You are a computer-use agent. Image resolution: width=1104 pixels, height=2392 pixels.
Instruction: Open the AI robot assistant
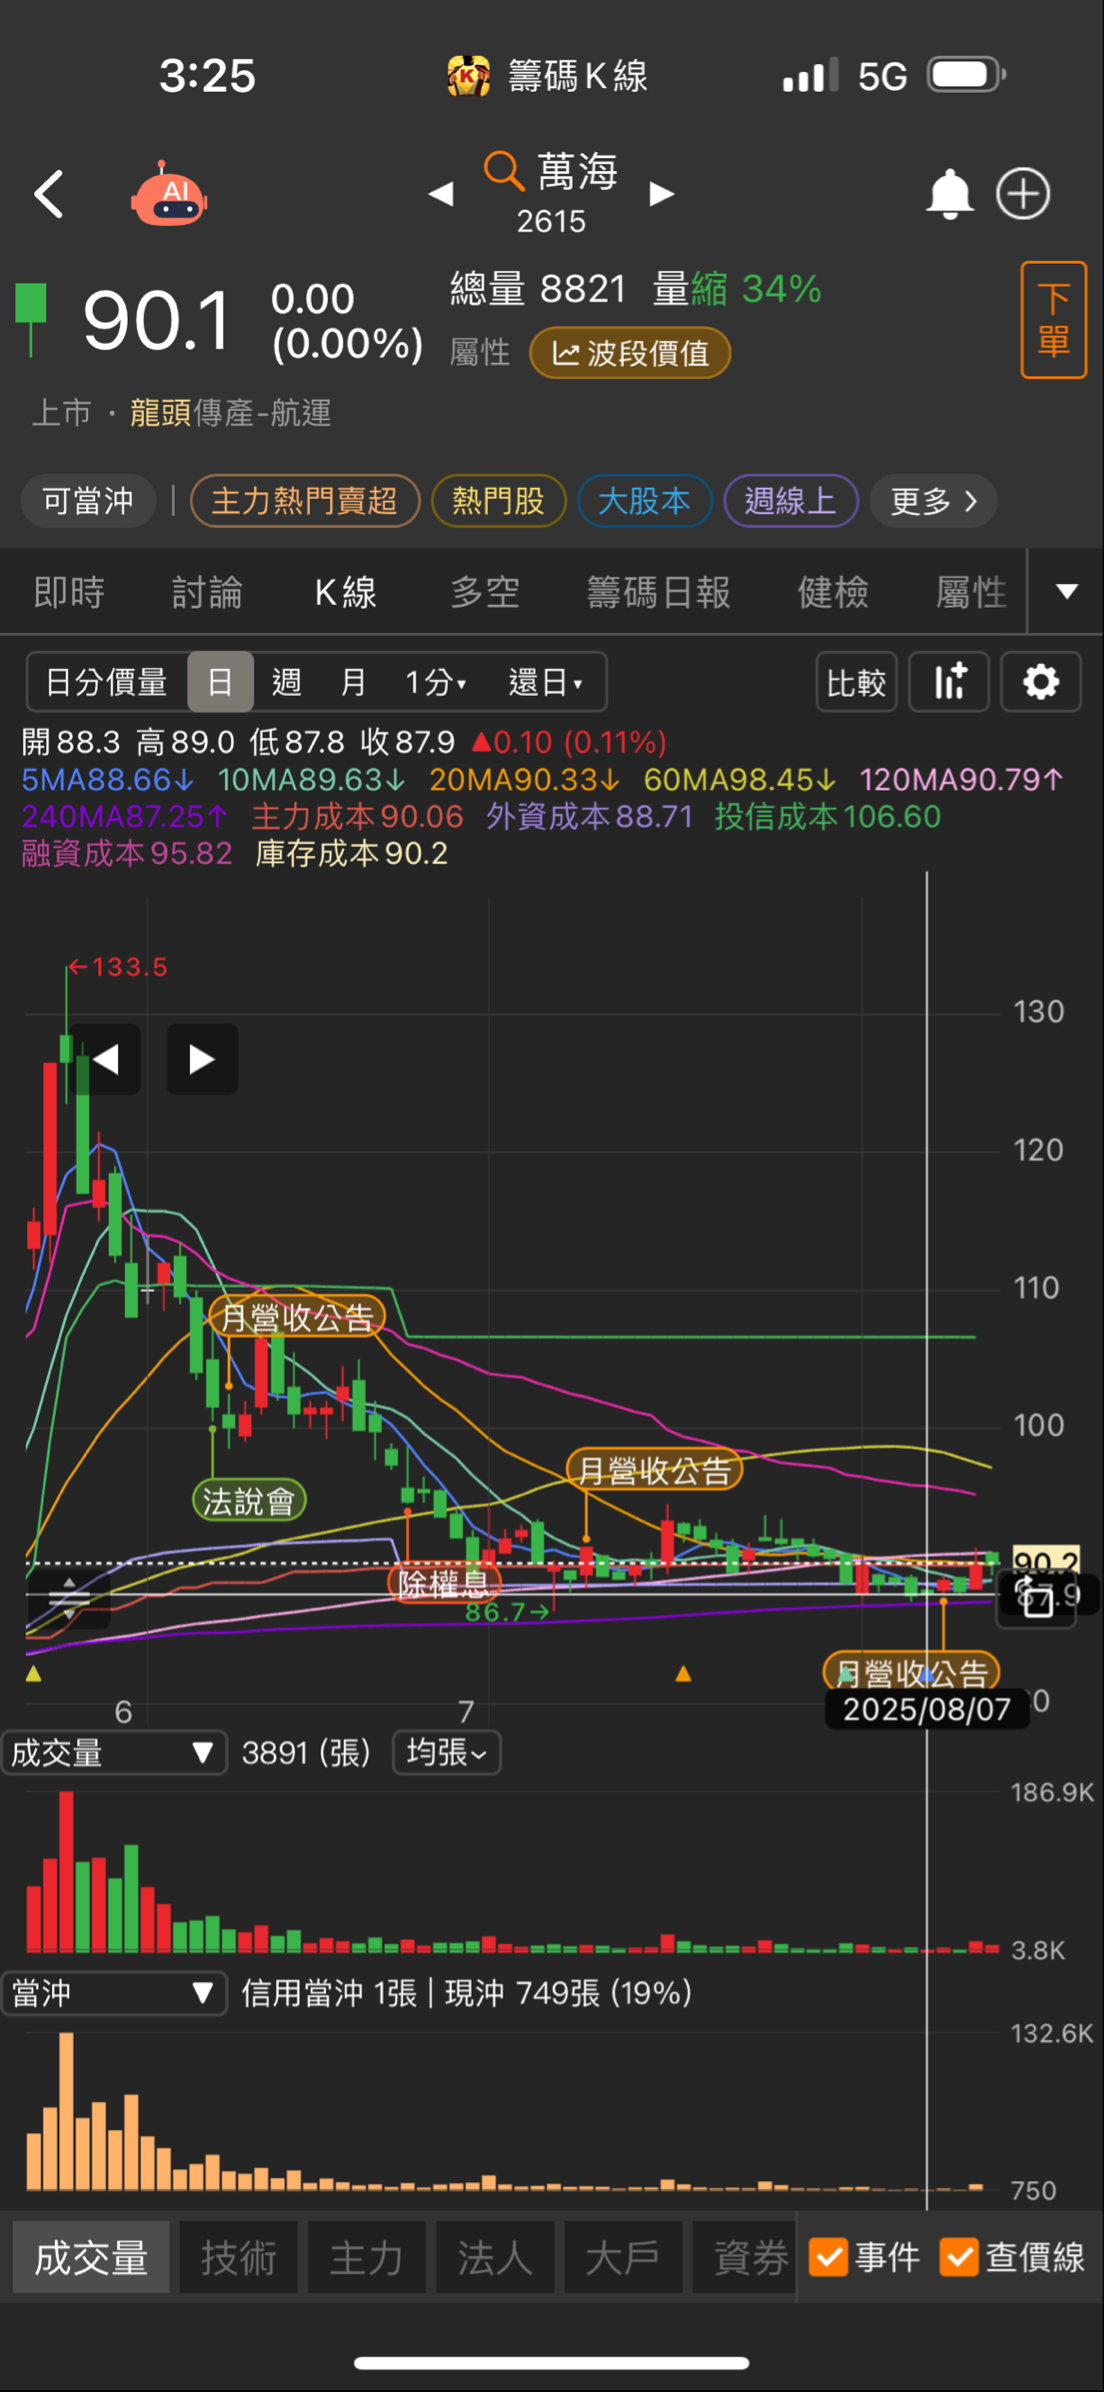pos(169,193)
